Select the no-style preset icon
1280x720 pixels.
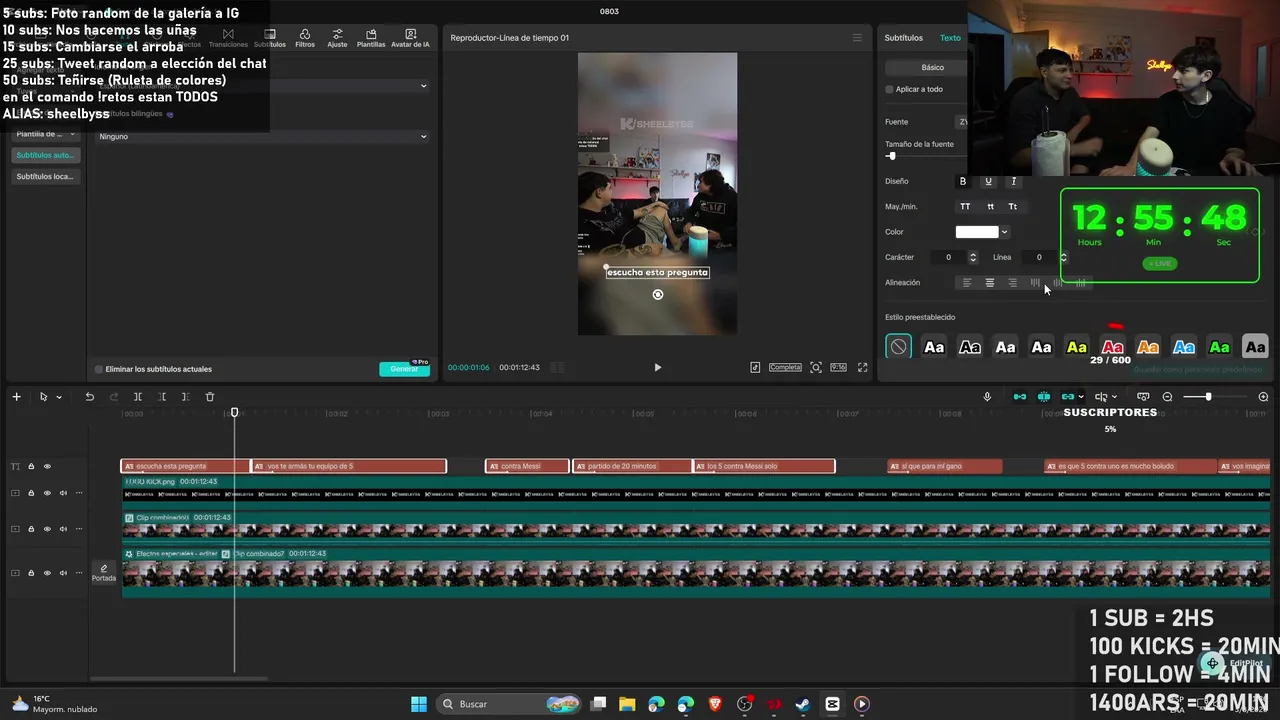tap(898, 347)
